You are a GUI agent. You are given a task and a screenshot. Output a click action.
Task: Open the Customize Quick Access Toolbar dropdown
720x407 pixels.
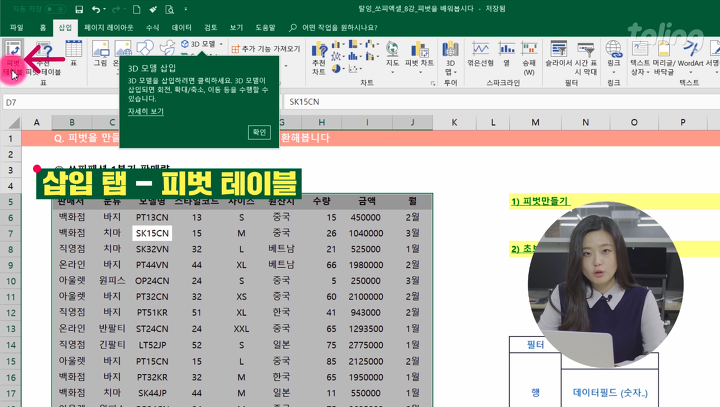(186, 9)
